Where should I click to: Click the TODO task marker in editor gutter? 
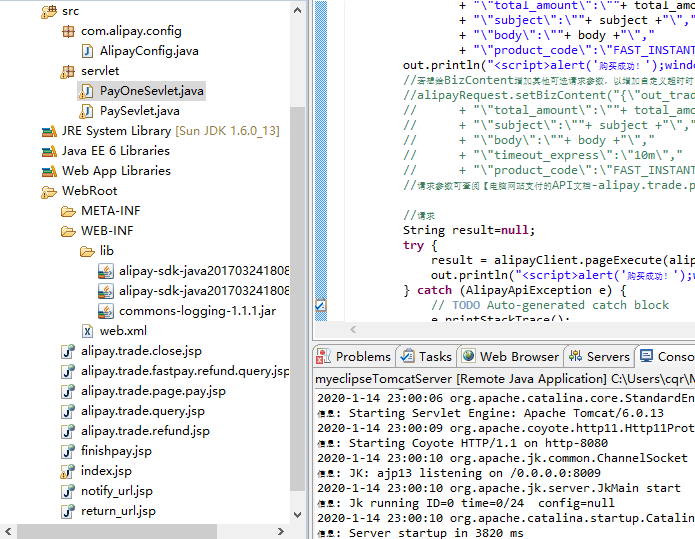[320, 305]
